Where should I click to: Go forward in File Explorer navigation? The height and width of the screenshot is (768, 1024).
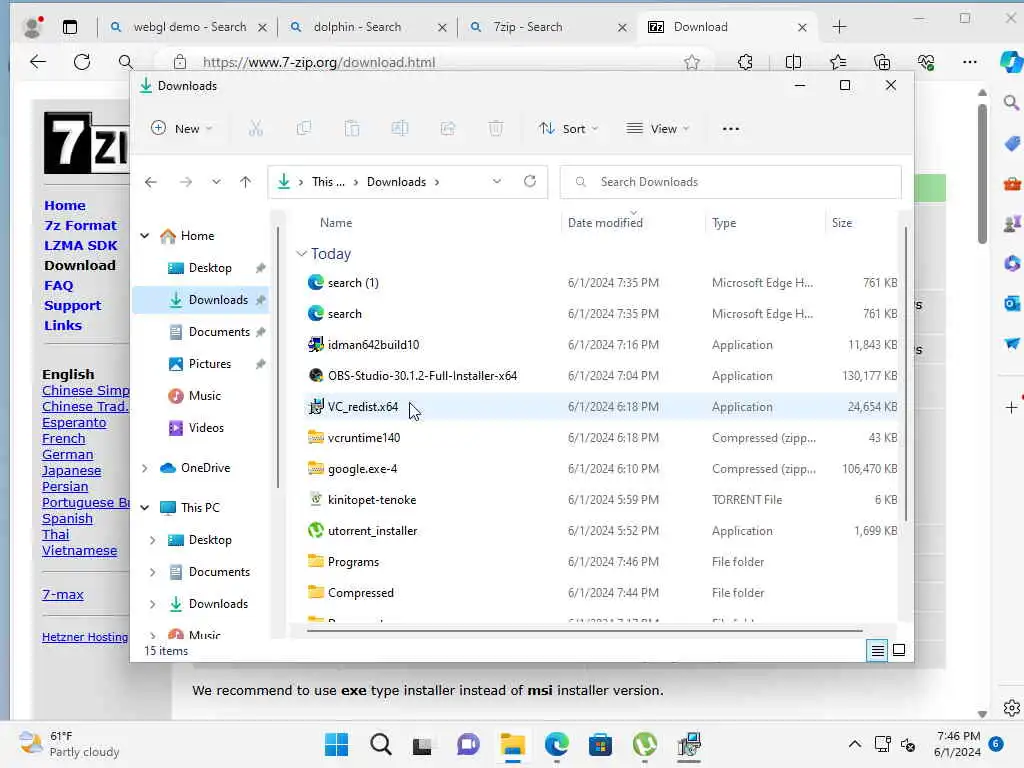pyautogui.click(x=186, y=182)
